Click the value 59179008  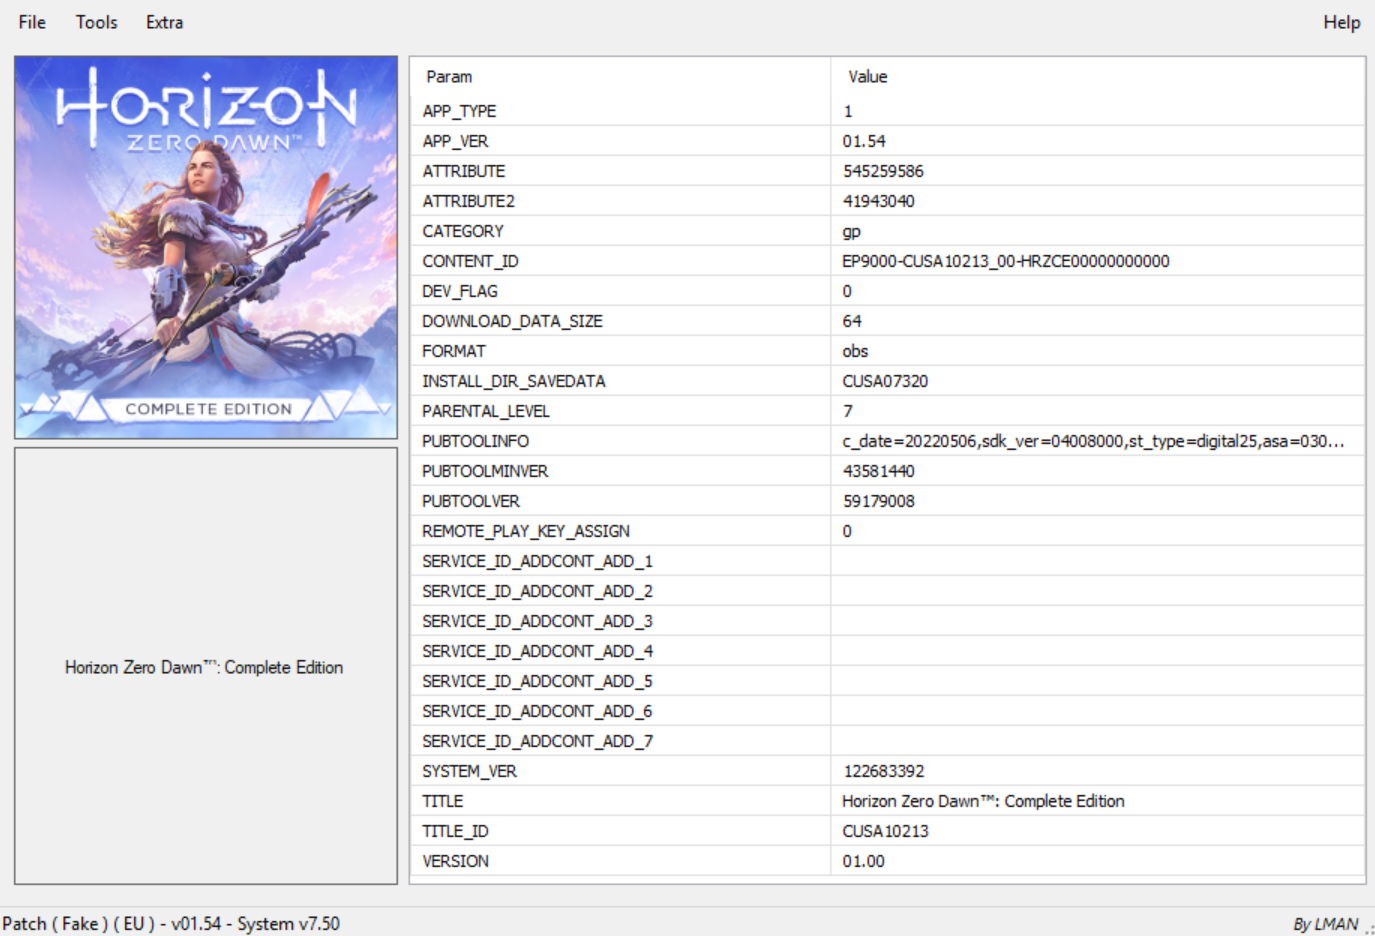tap(878, 501)
